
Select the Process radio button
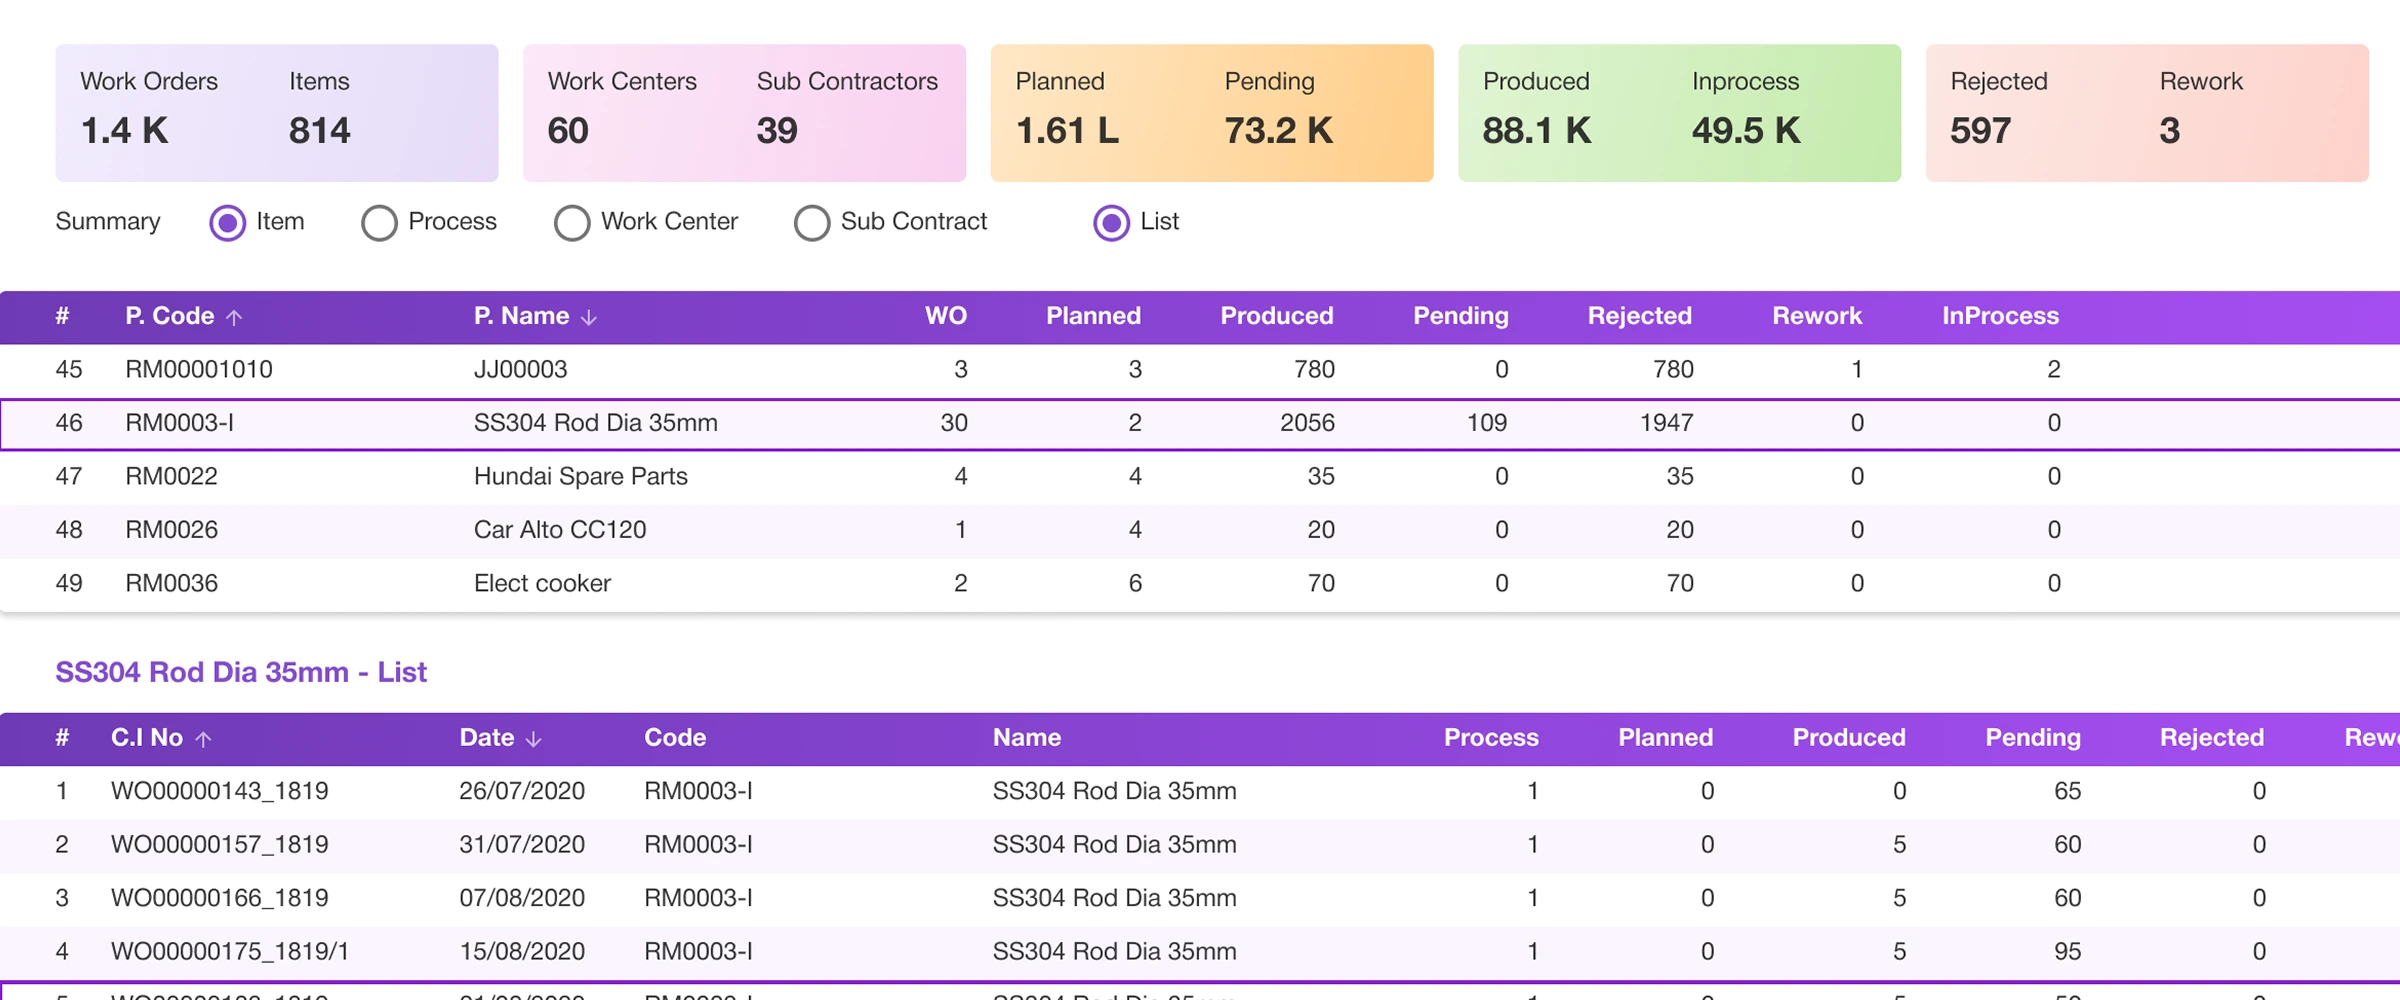(380, 223)
